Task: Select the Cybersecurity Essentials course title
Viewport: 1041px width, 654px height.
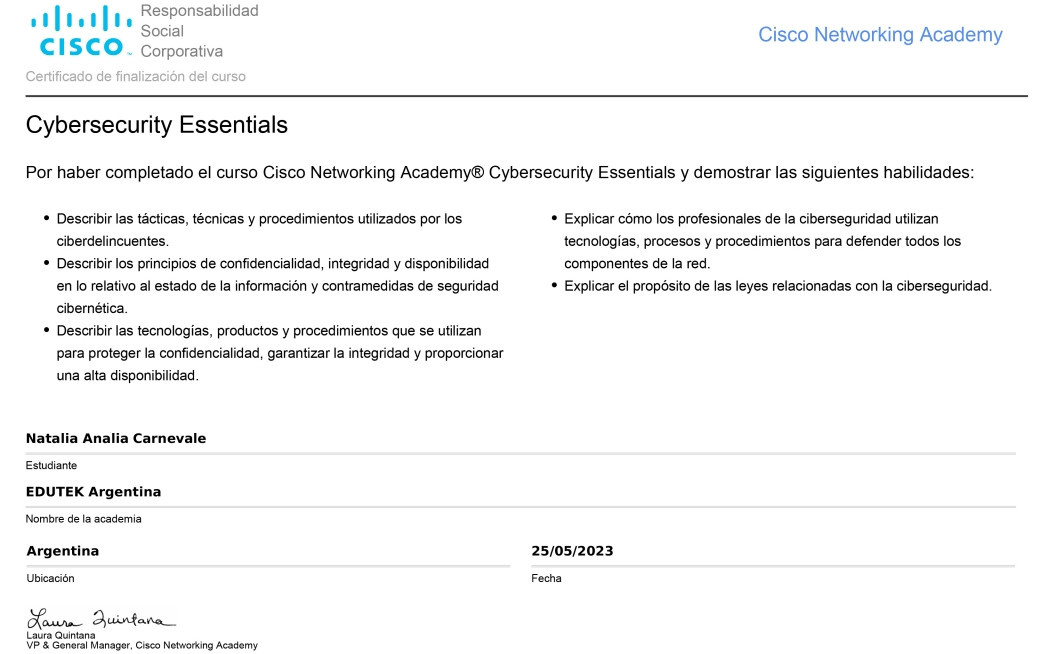Action: click(x=157, y=125)
